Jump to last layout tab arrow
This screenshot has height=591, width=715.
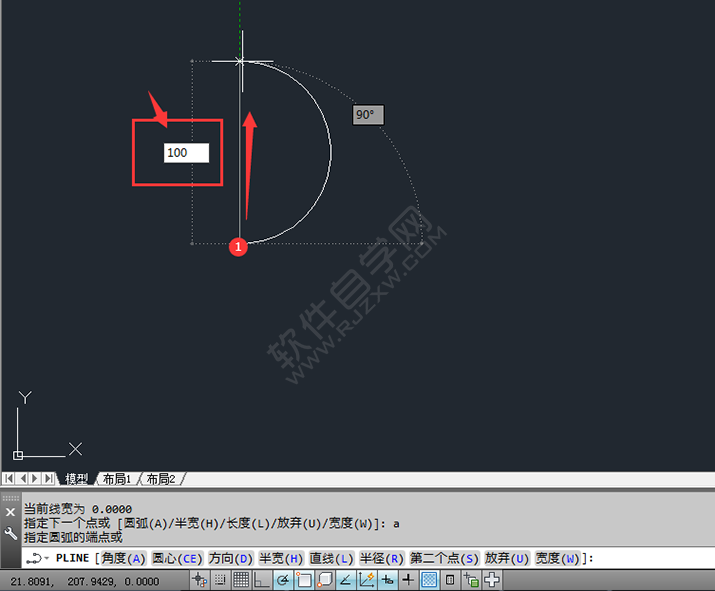tap(48, 478)
